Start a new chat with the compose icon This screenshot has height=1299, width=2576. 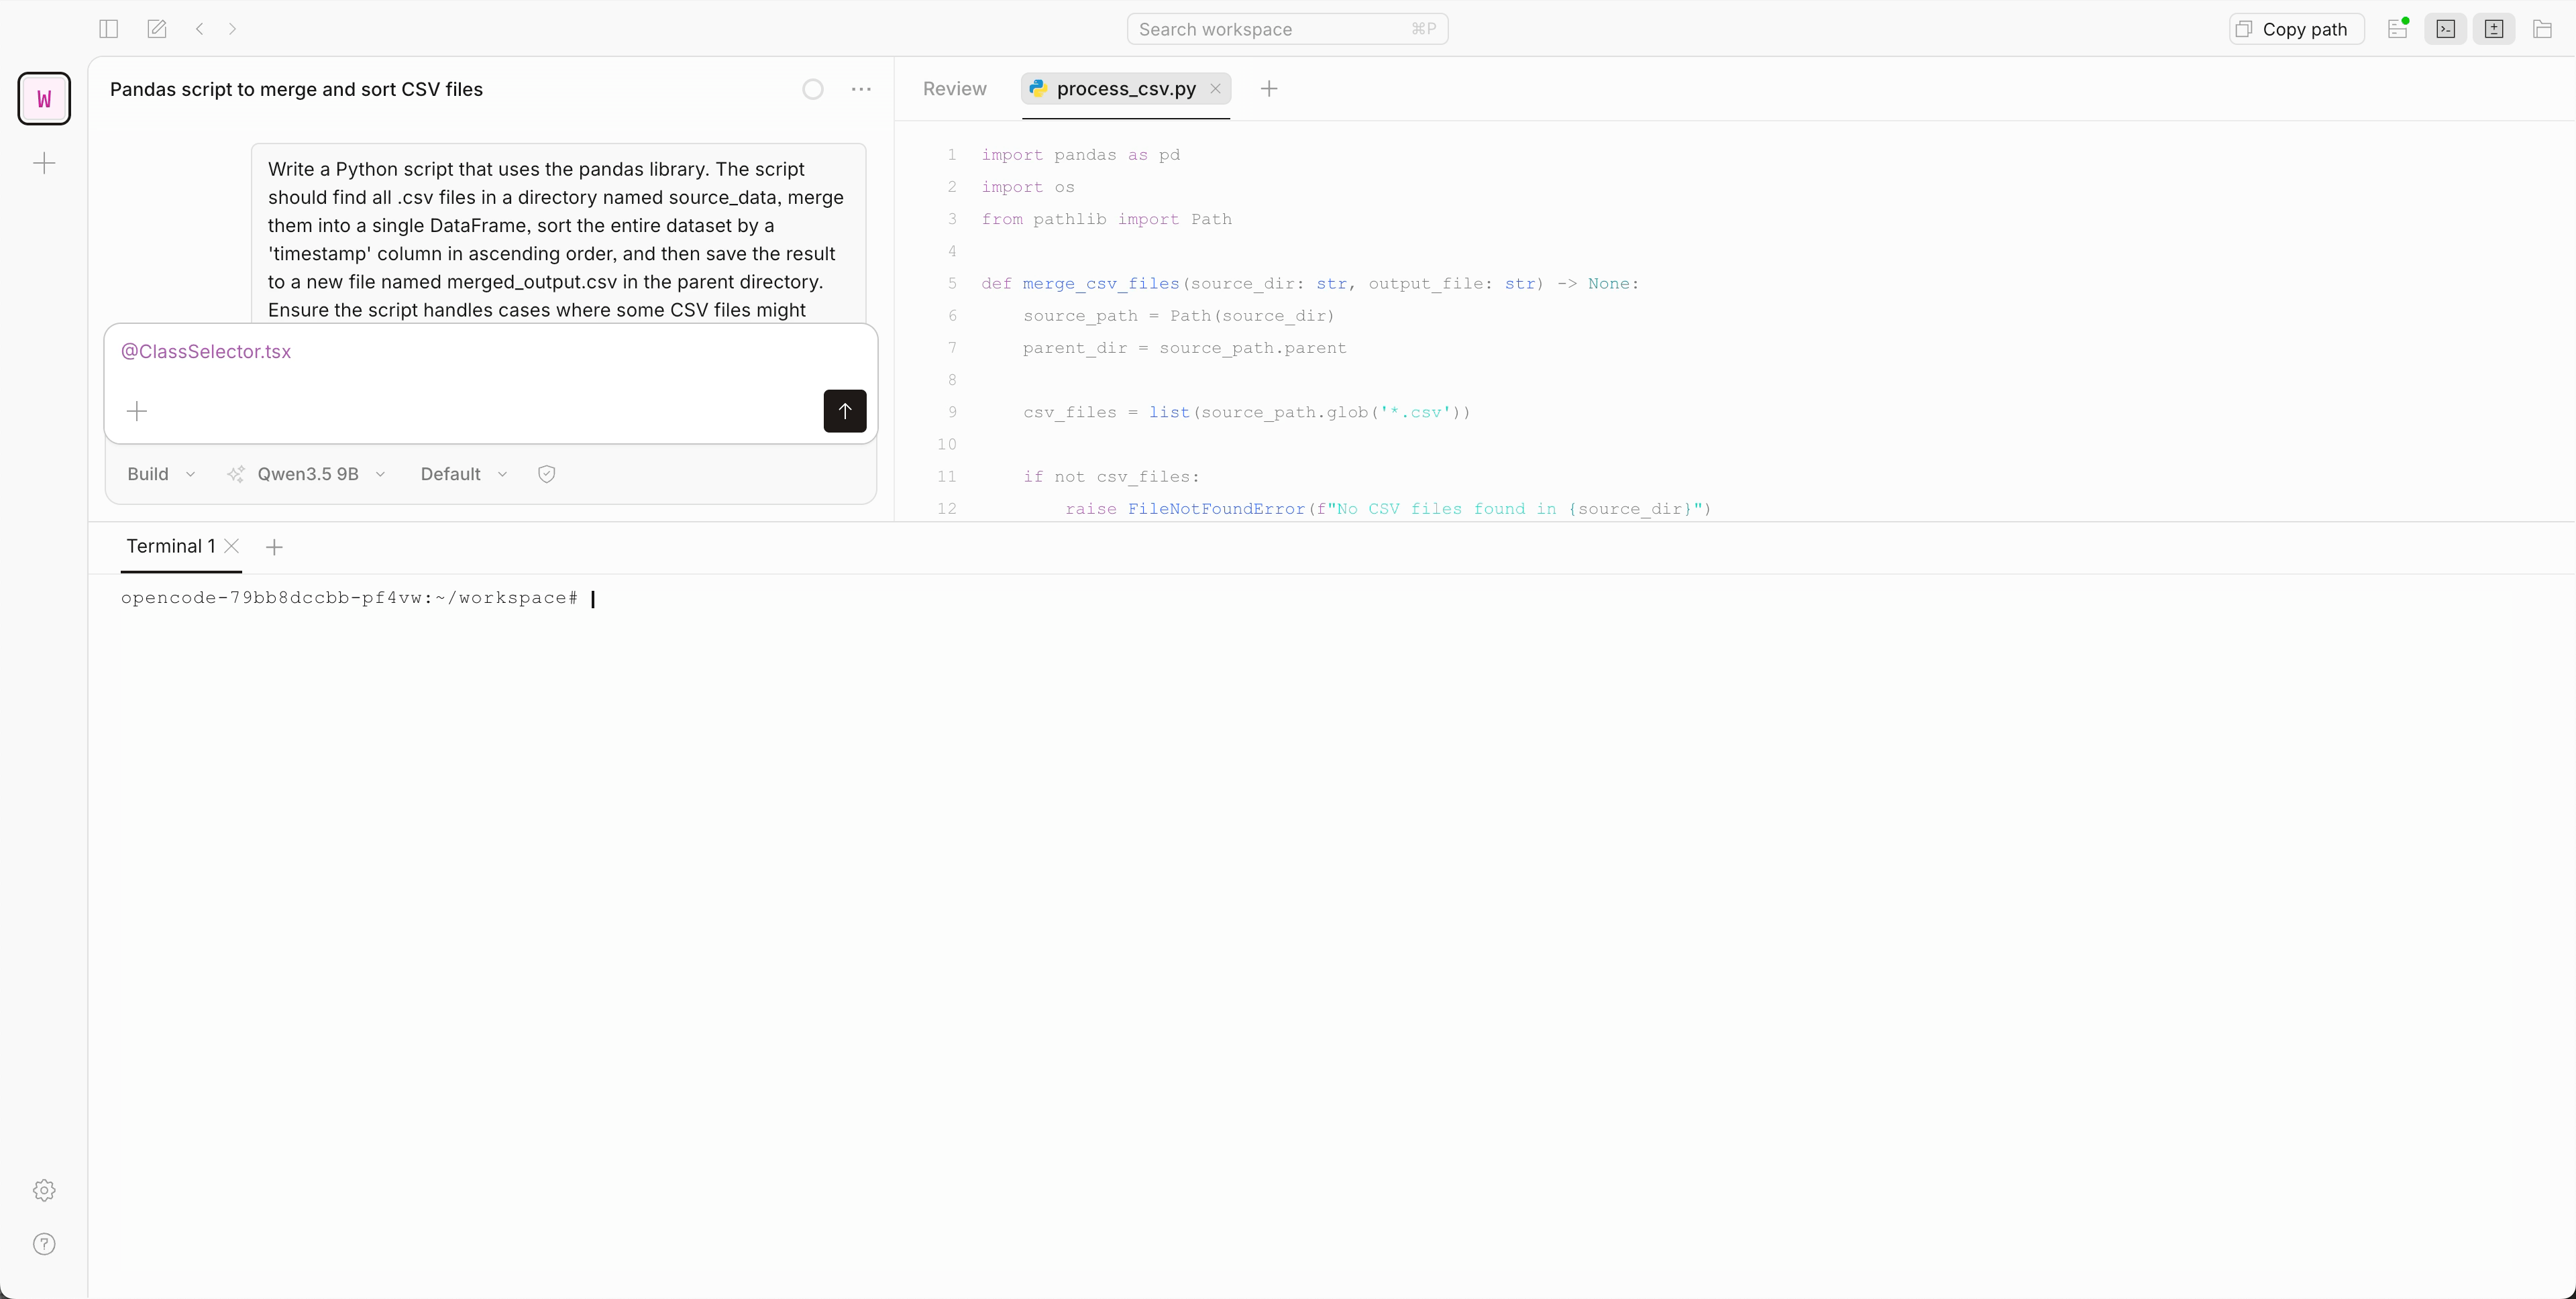pyautogui.click(x=156, y=29)
